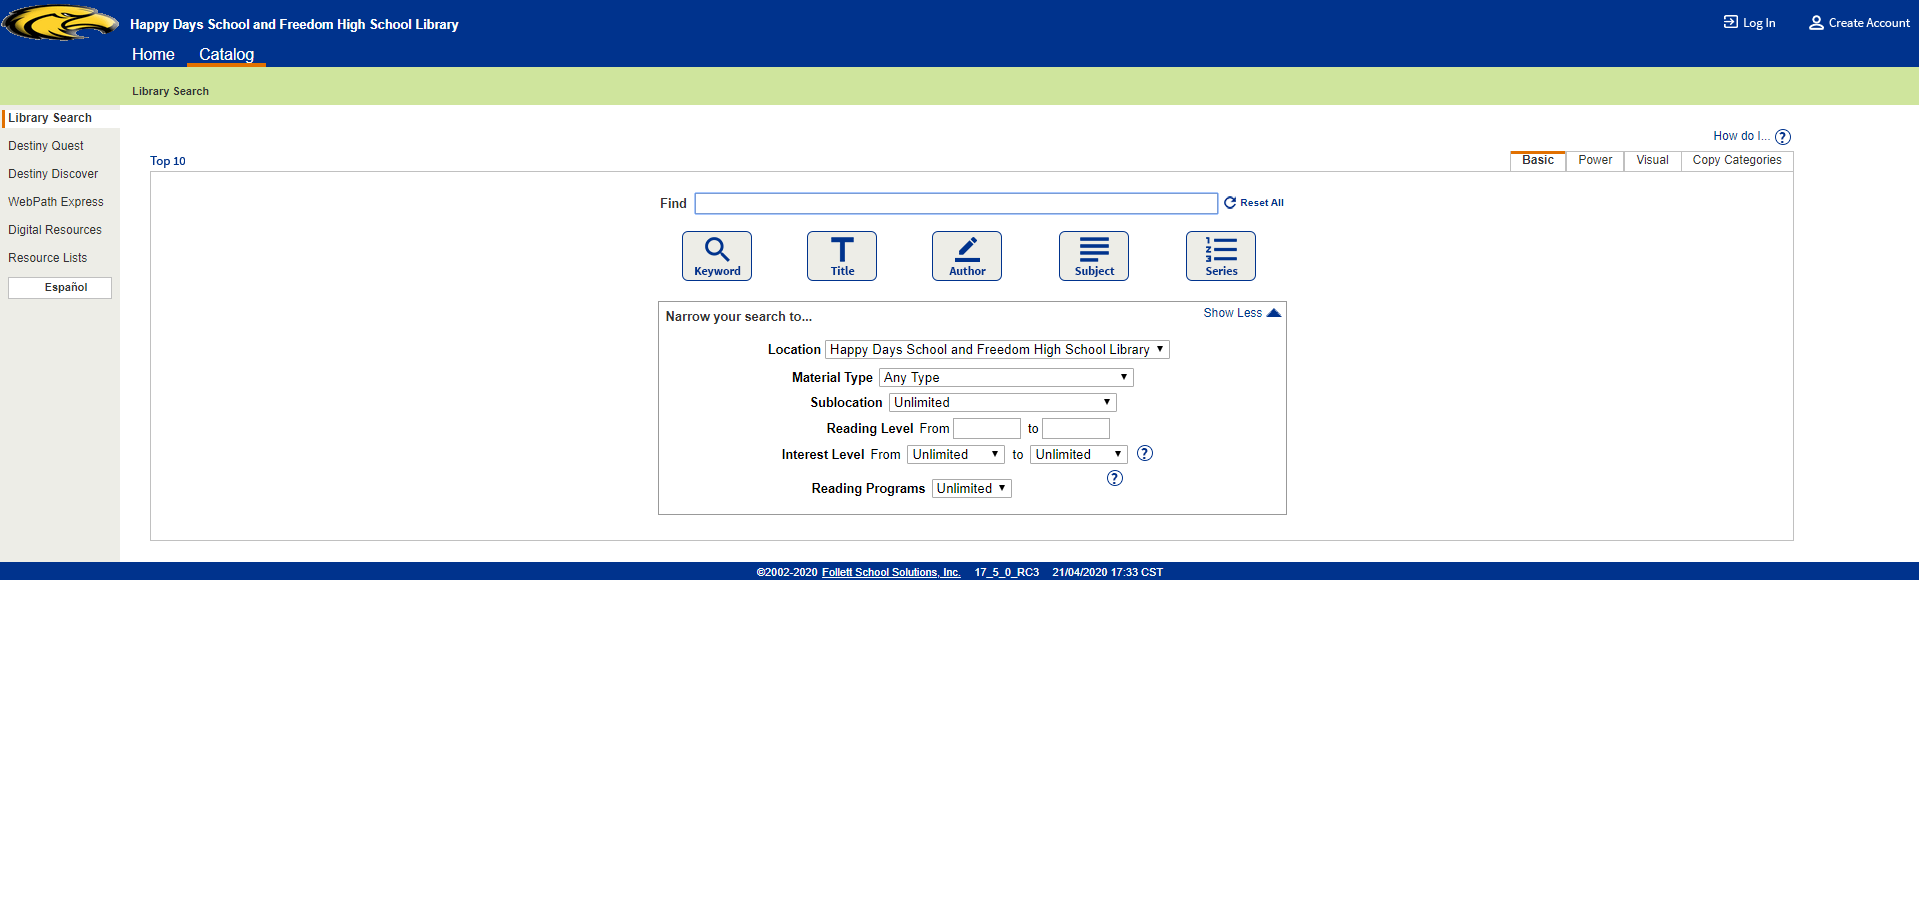Image resolution: width=1919 pixels, height=907 pixels.
Task: Click Reading Level From input field
Action: [x=987, y=429]
